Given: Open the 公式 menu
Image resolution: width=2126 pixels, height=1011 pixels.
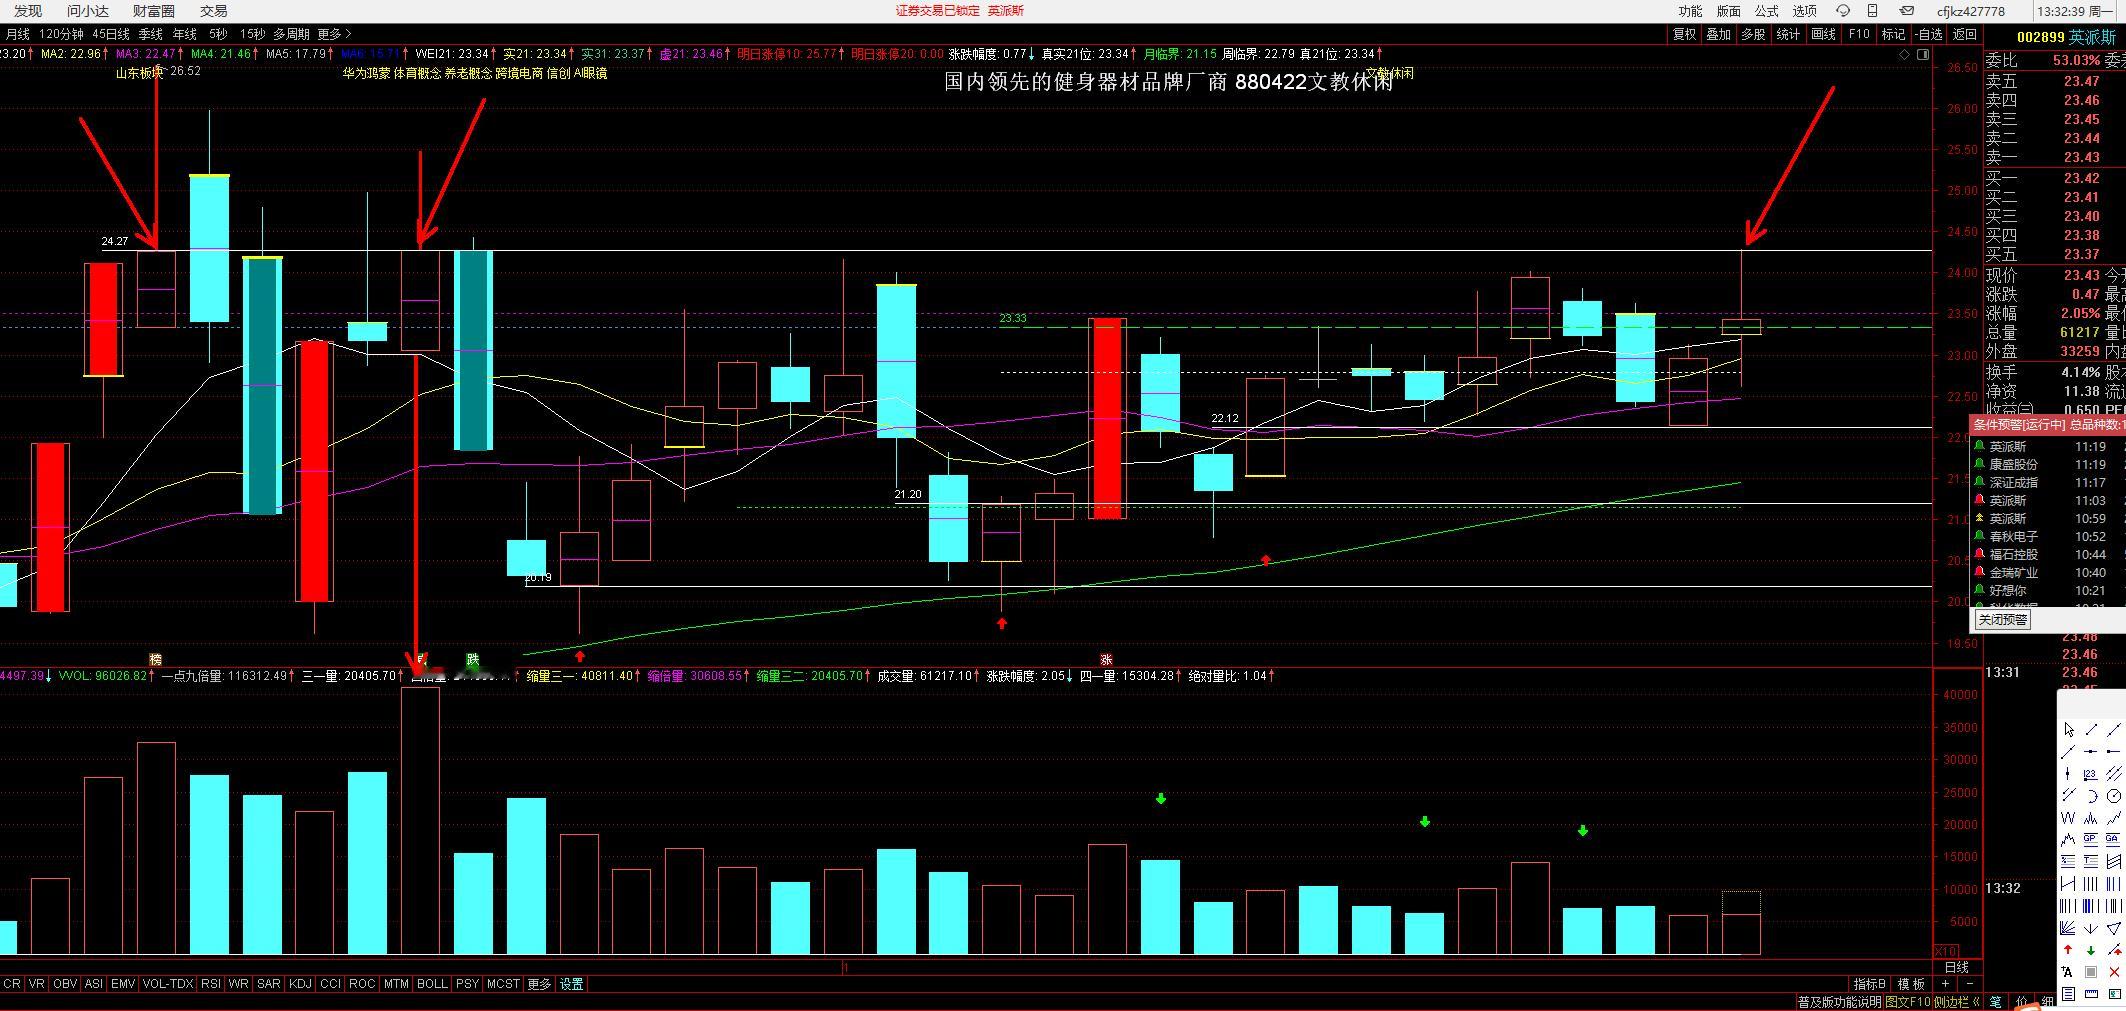Looking at the screenshot, I should pos(1767,11).
